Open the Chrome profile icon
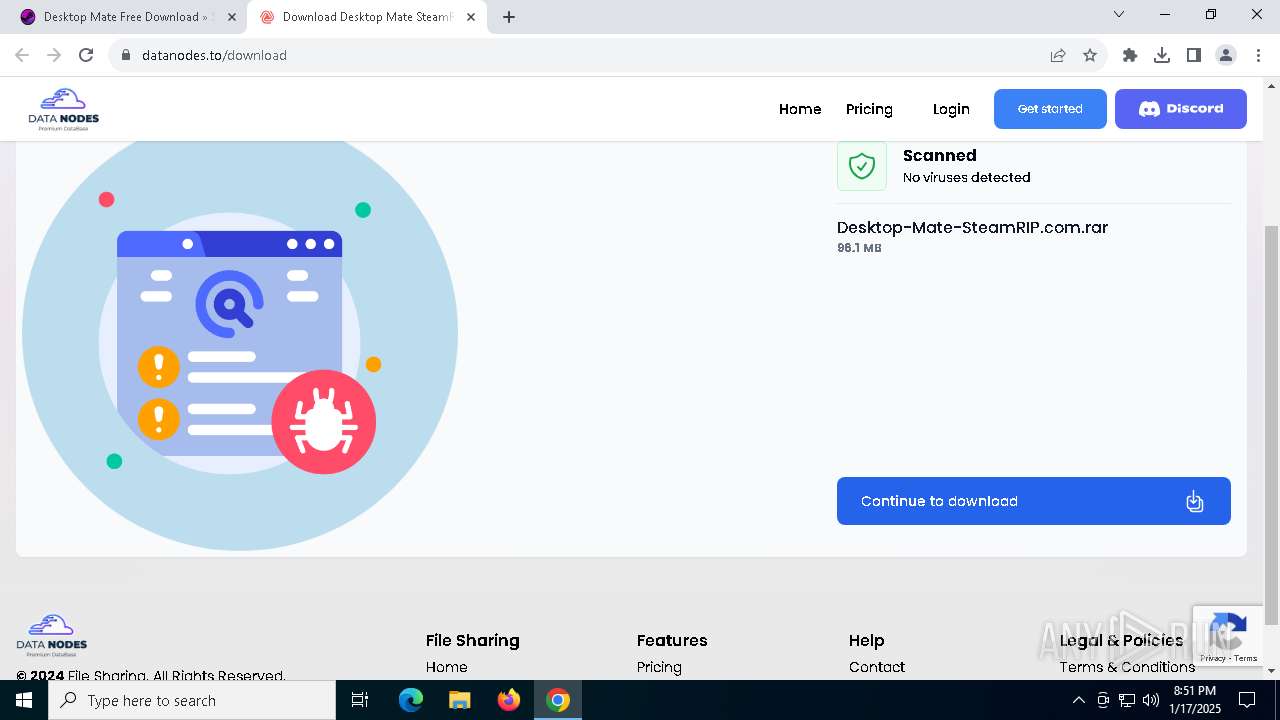Viewport: 1280px width, 720px height. (x=1226, y=55)
